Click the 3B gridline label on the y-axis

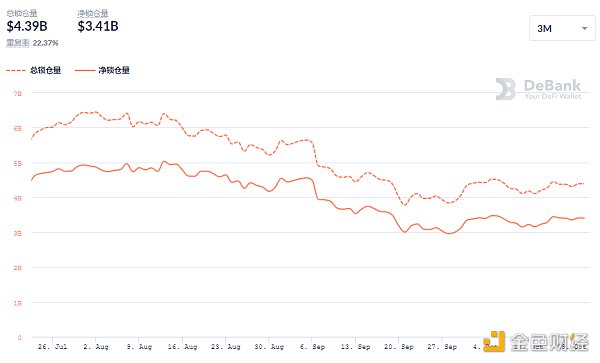[18, 233]
